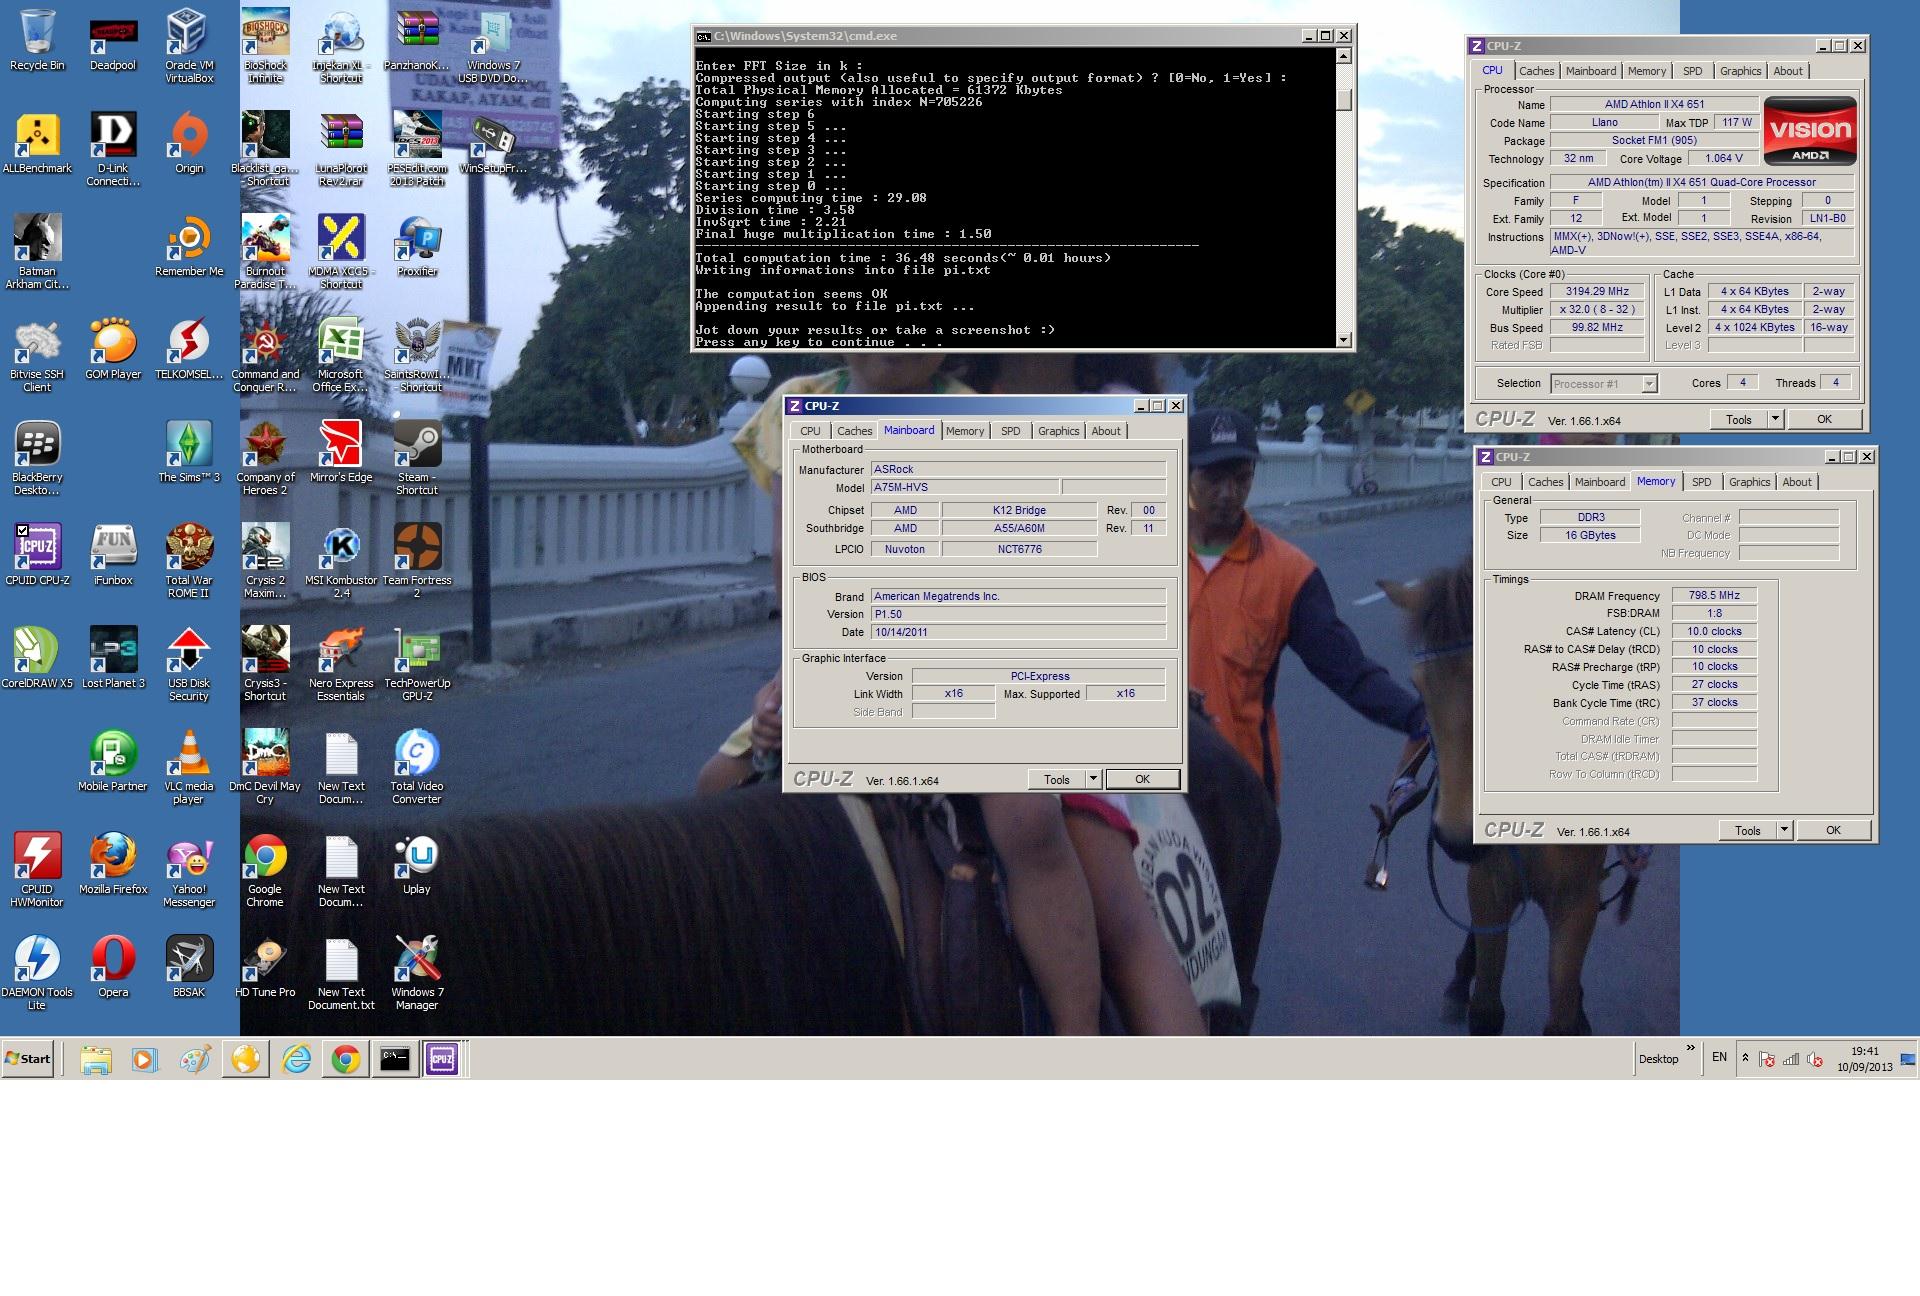Screen dimensions: 1920x1296
Task: Open the Start menu
Action: point(28,1059)
